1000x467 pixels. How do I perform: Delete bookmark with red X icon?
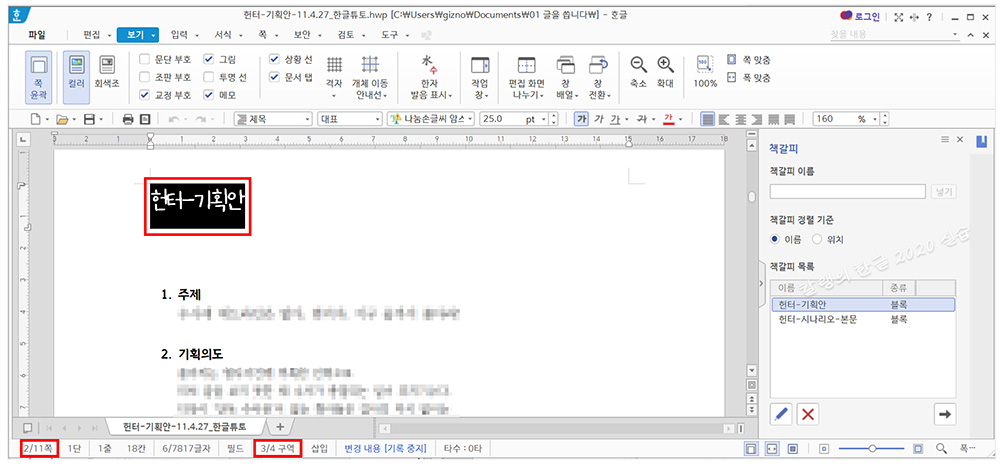click(x=808, y=413)
